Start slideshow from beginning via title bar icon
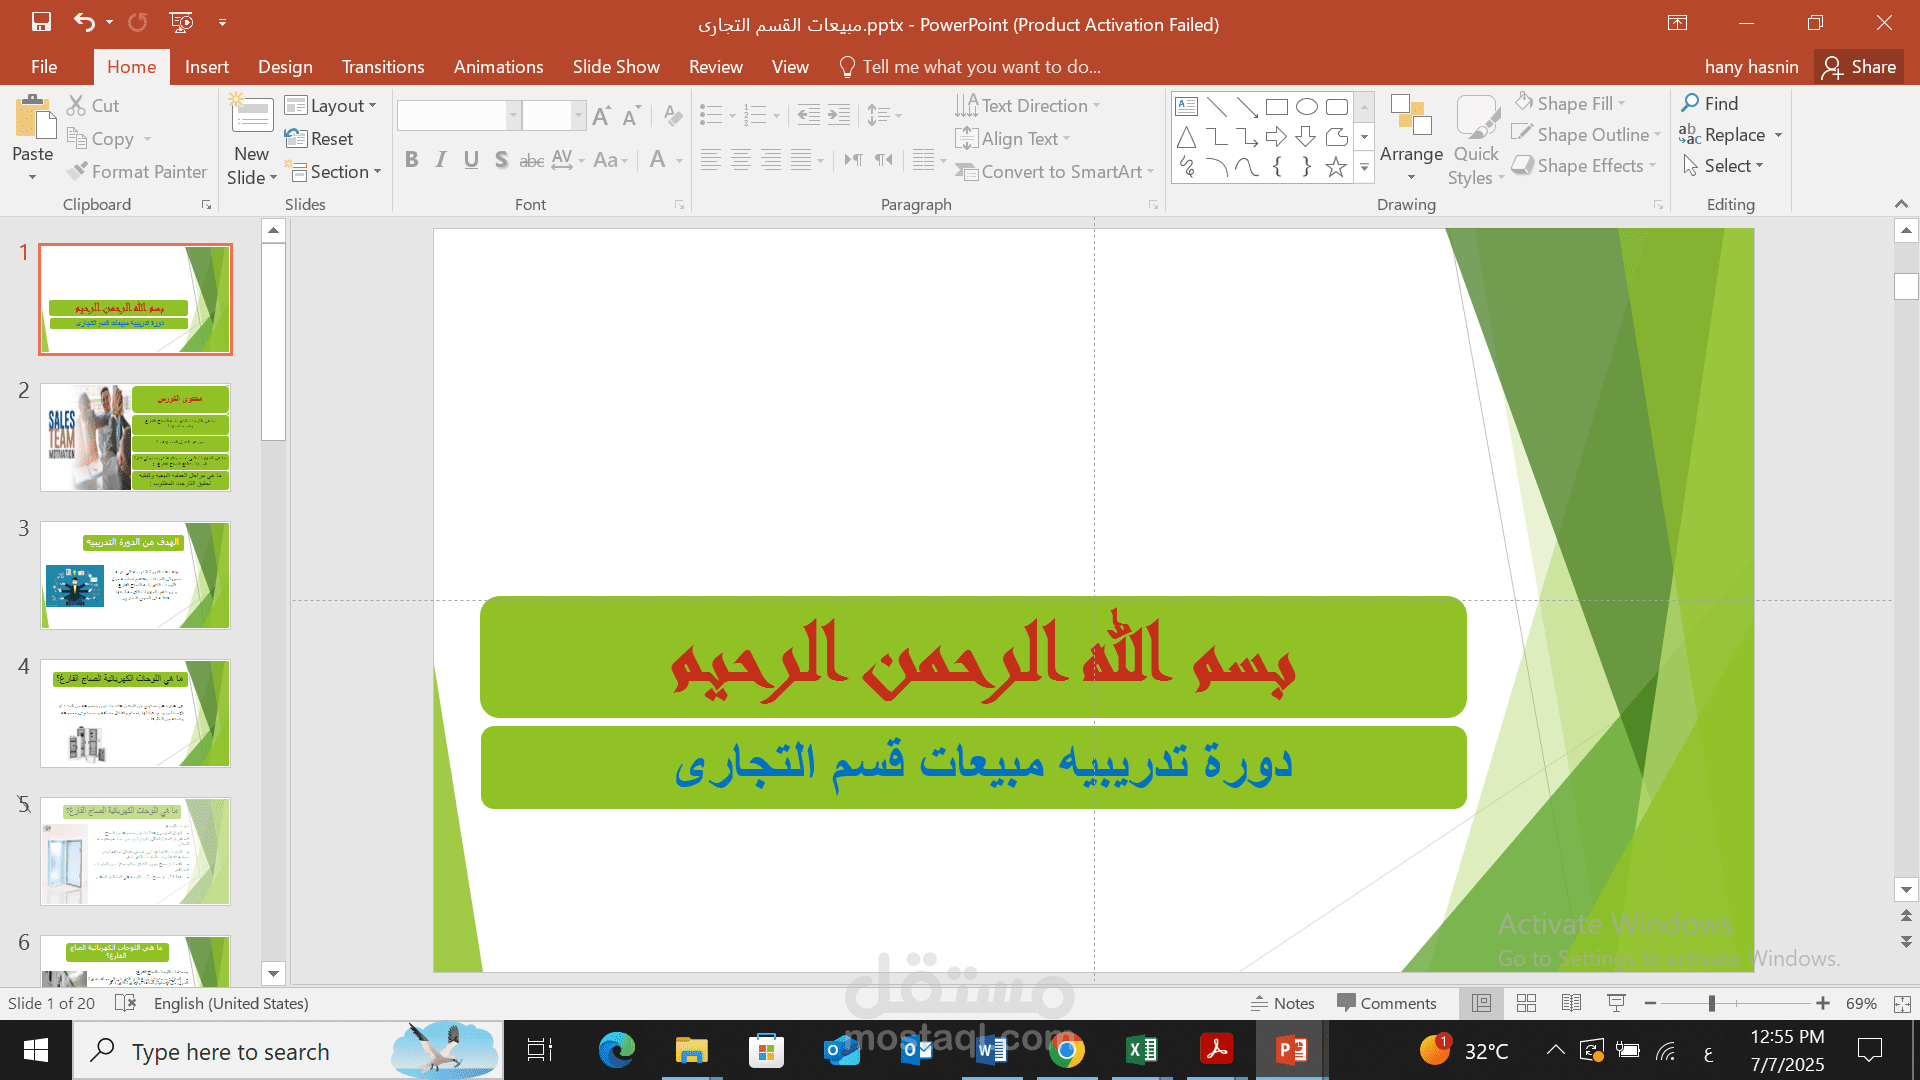 tap(181, 22)
